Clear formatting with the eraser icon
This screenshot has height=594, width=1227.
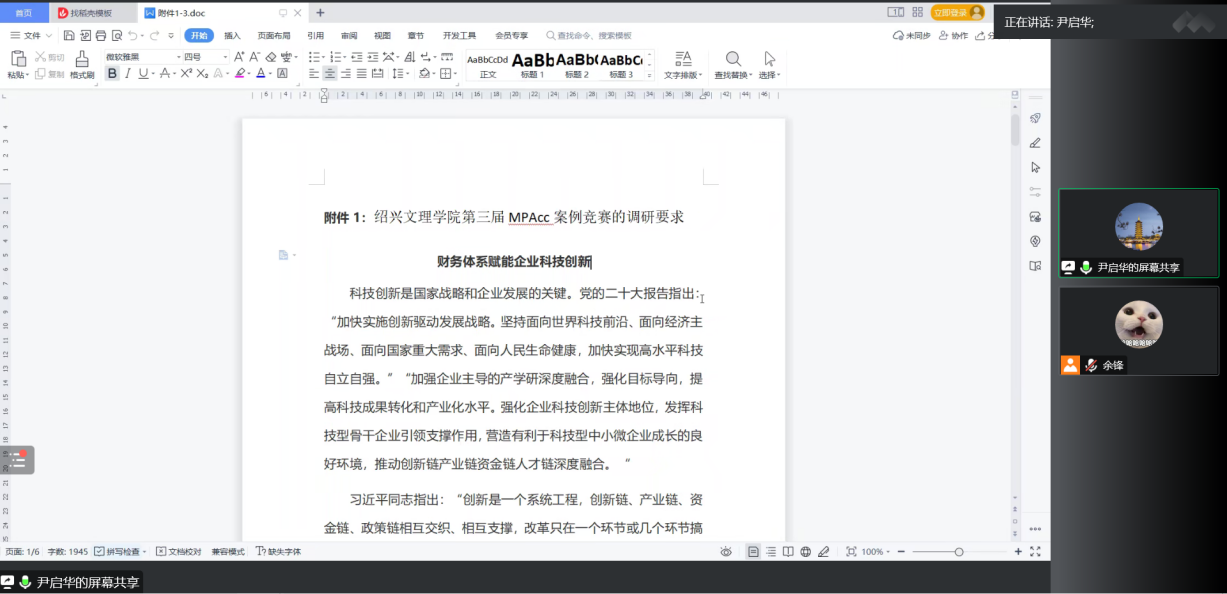coord(270,57)
